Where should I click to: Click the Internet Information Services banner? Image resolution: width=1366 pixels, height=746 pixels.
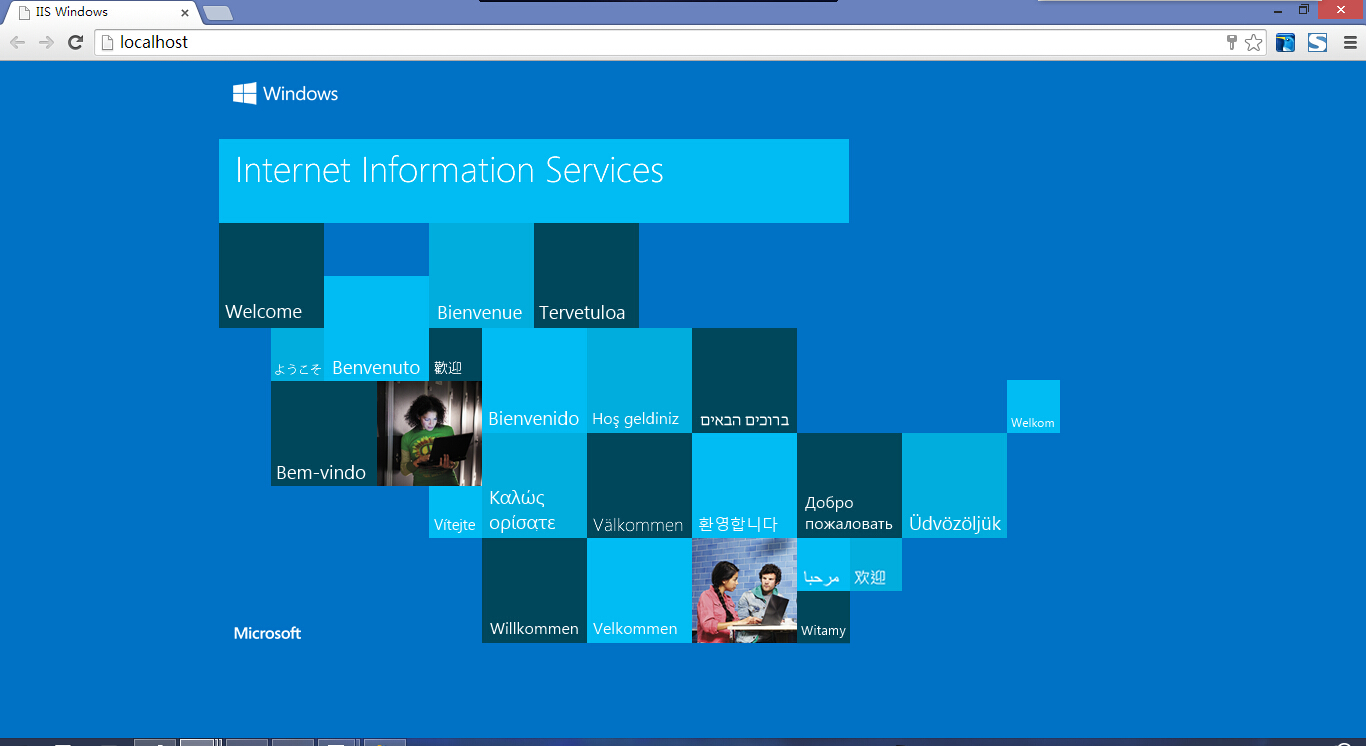533,180
